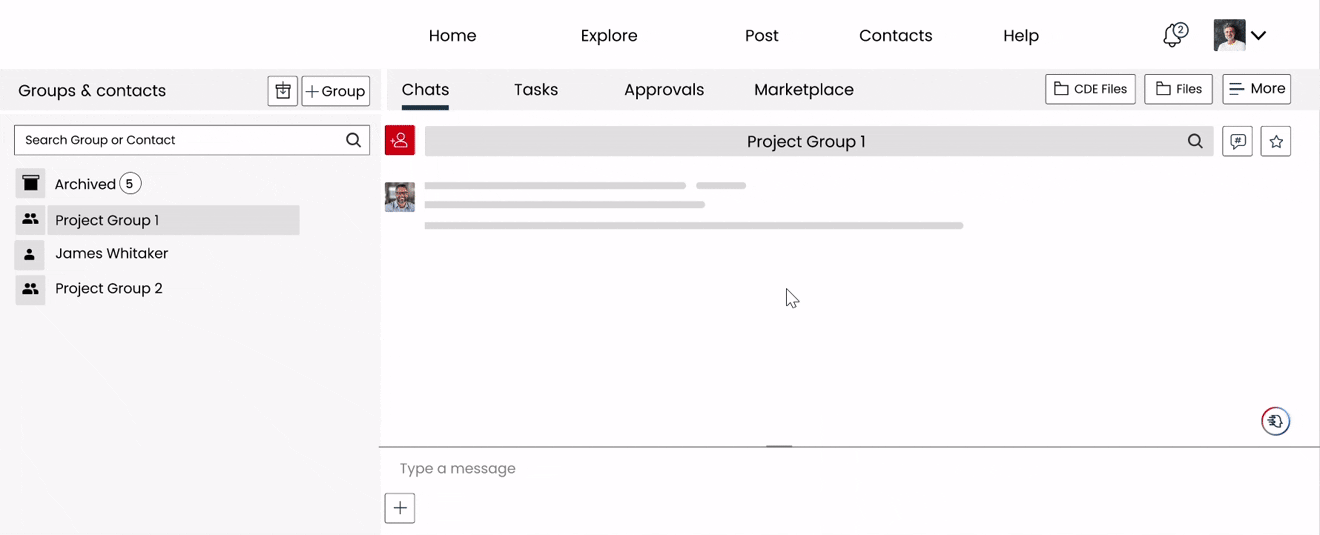Click the magnifier in group search box
This screenshot has height=535, width=1320.
point(353,140)
